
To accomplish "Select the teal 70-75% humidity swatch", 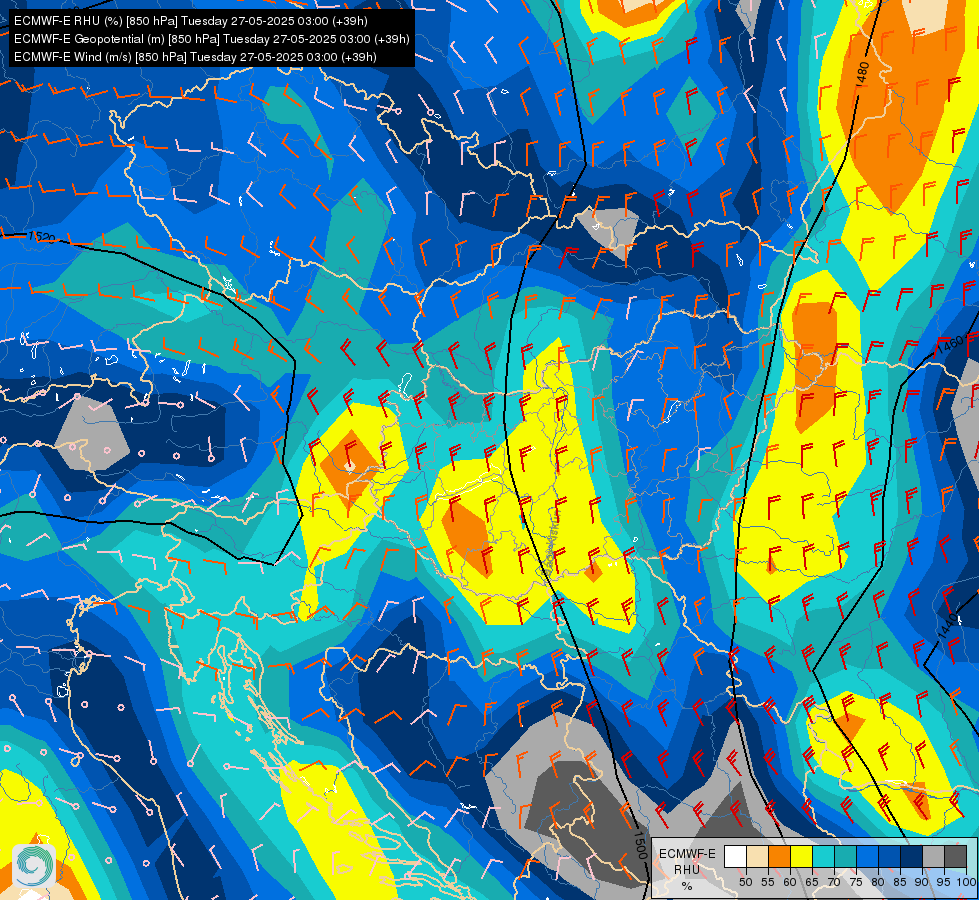I will pyautogui.click(x=845, y=856).
